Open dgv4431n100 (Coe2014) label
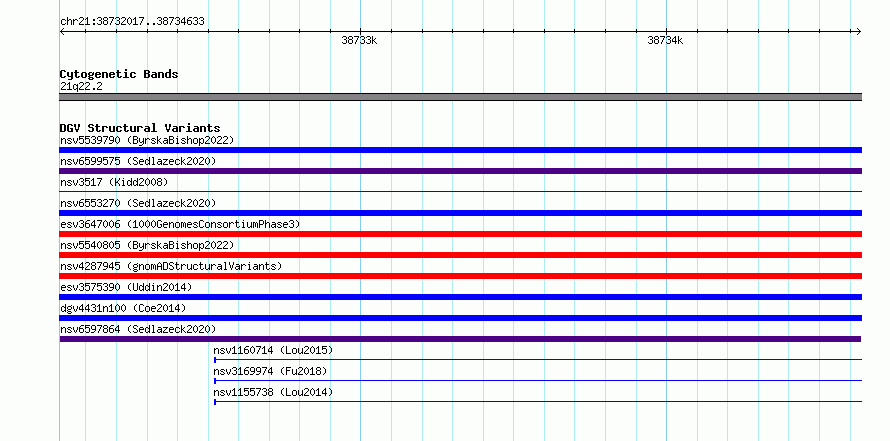 click(x=123, y=308)
